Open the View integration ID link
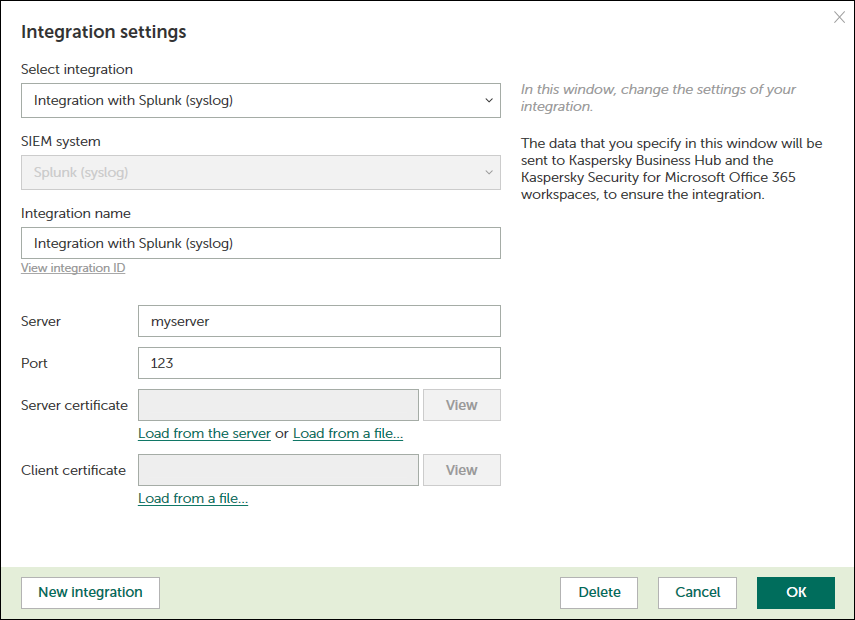Viewport: 855px width, 620px height. (x=73, y=268)
